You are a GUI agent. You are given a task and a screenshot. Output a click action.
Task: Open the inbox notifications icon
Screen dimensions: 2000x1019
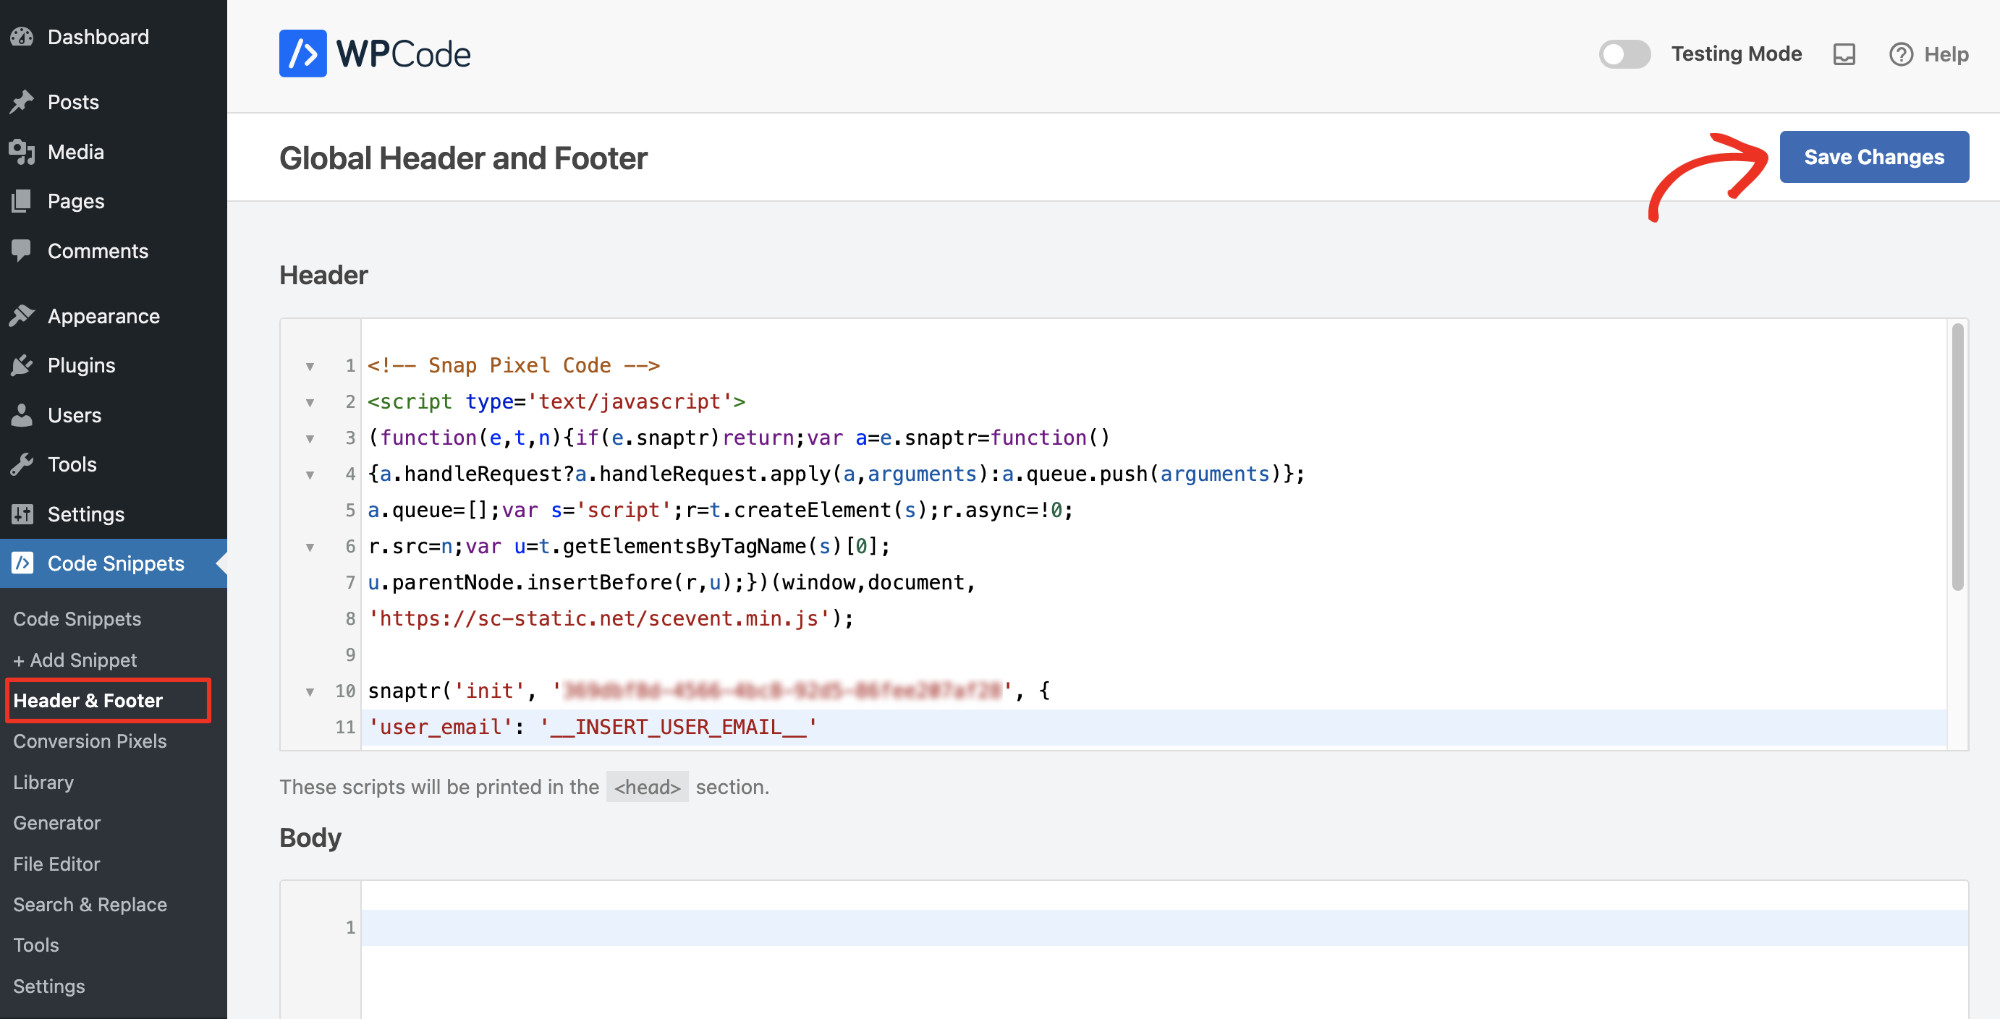pos(1844,54)
